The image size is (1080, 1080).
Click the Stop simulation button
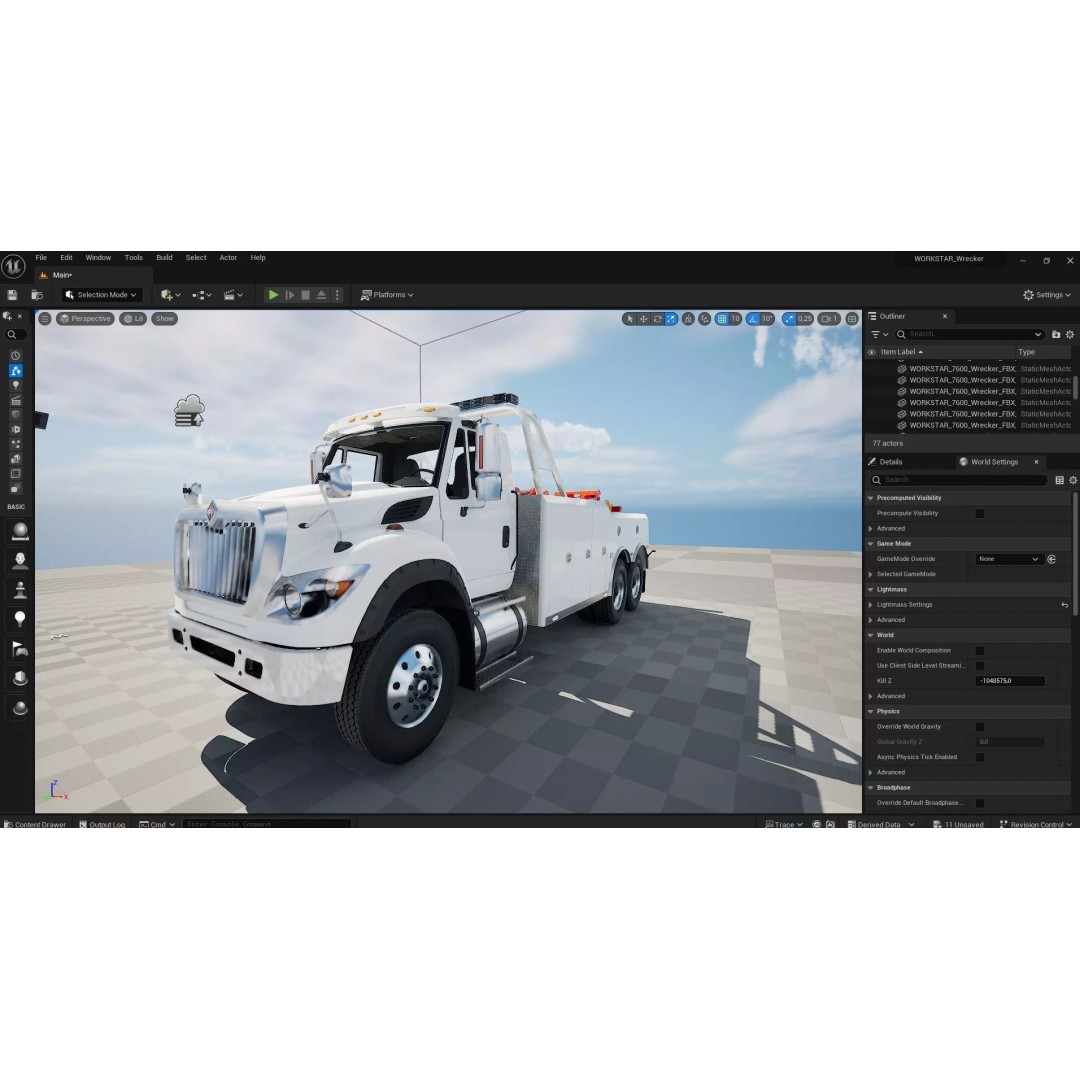coord(306,295)
